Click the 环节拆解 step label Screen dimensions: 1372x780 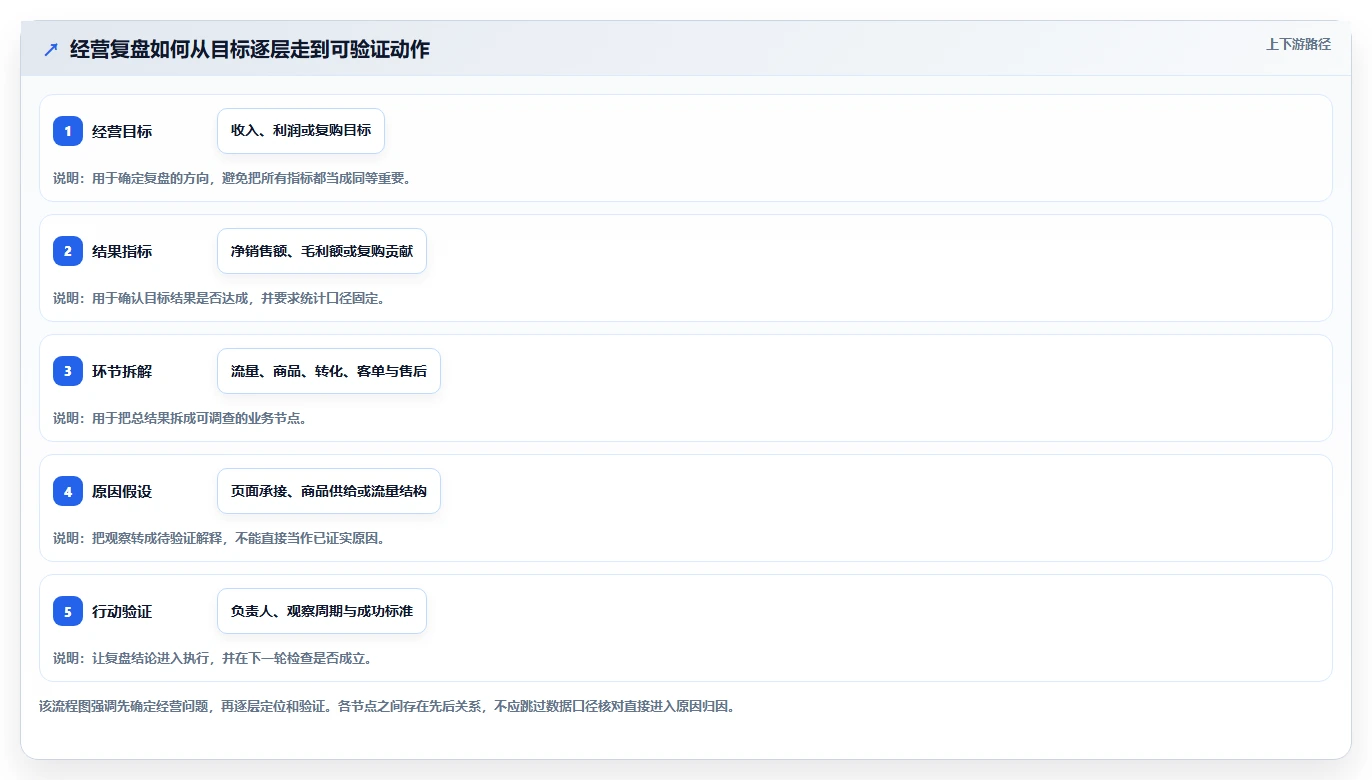pyautogui.click(x=122, y=371)
